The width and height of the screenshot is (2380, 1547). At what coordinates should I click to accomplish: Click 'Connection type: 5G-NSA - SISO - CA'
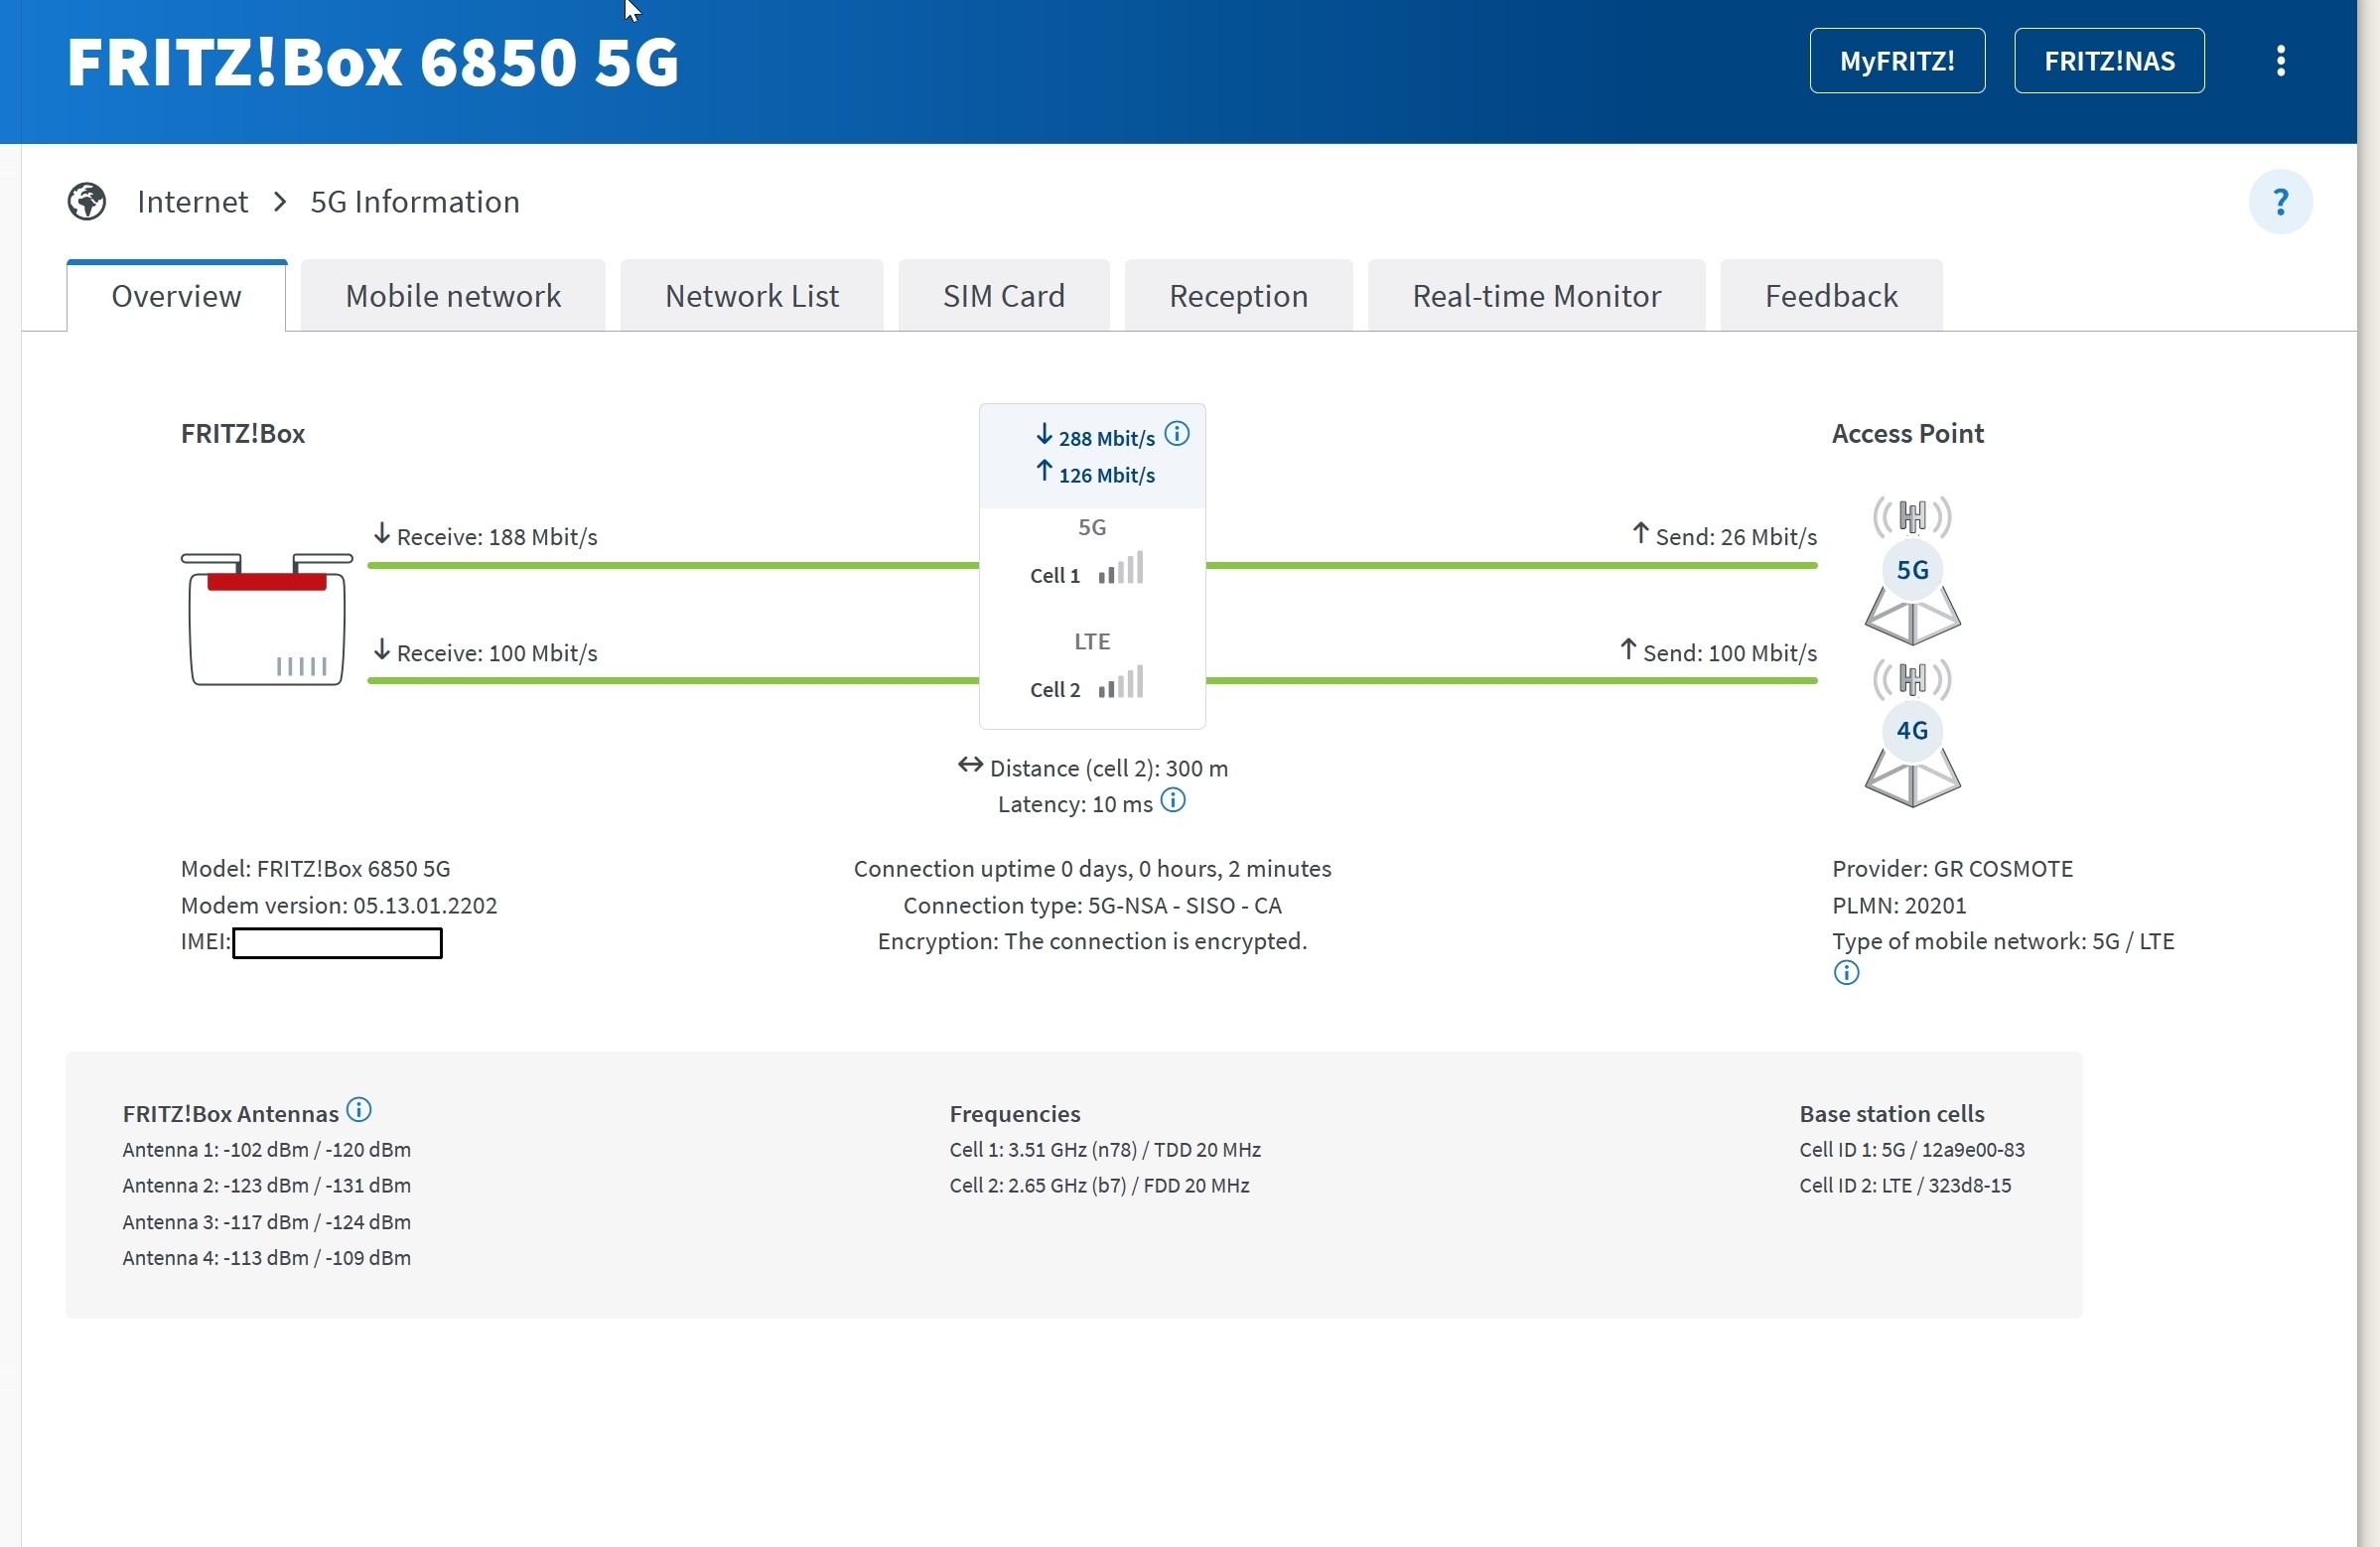[1092, 905]
